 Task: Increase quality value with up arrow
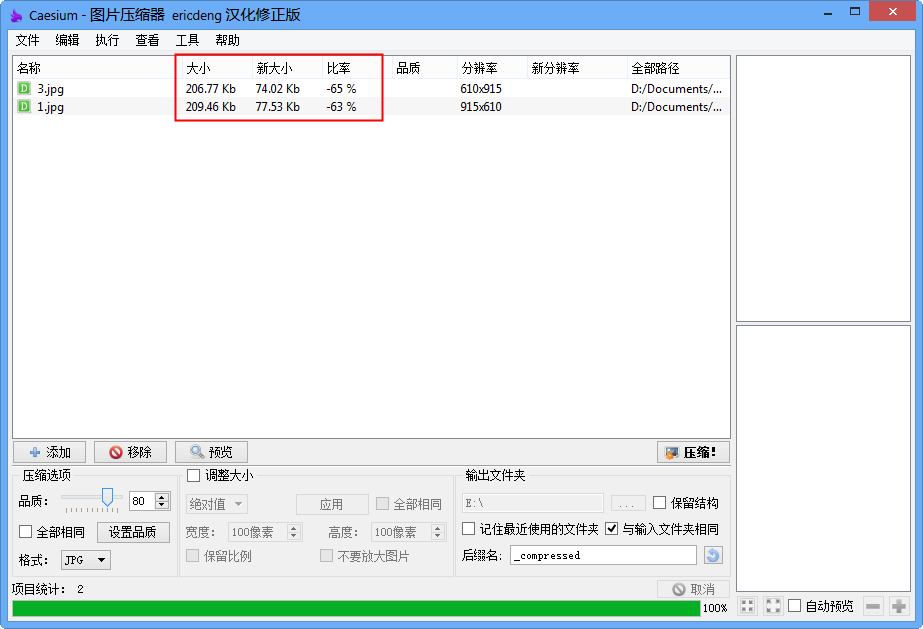point(162,497)
